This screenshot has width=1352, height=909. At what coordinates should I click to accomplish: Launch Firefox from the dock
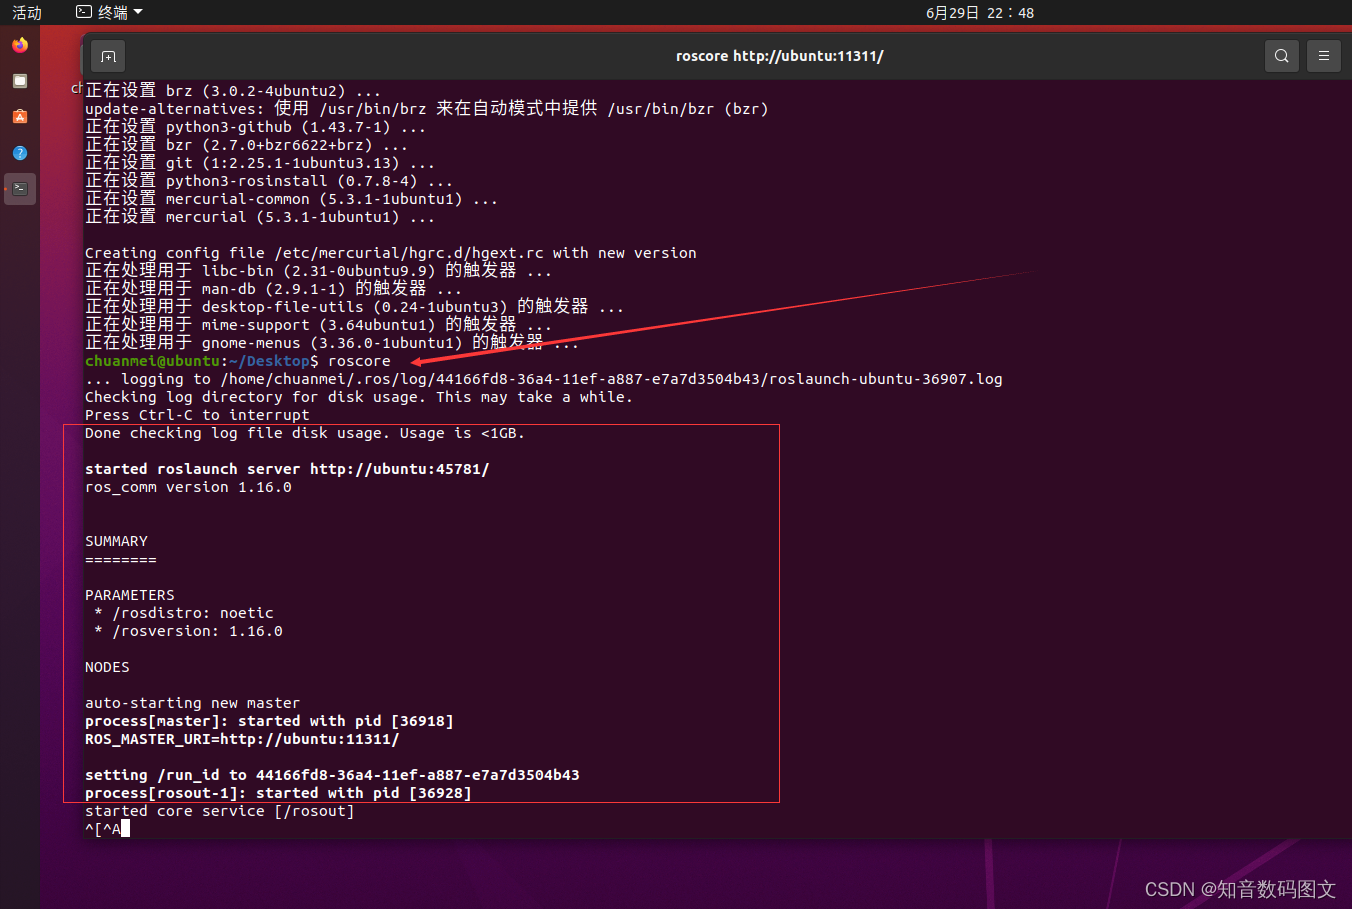tap(19, 45)
